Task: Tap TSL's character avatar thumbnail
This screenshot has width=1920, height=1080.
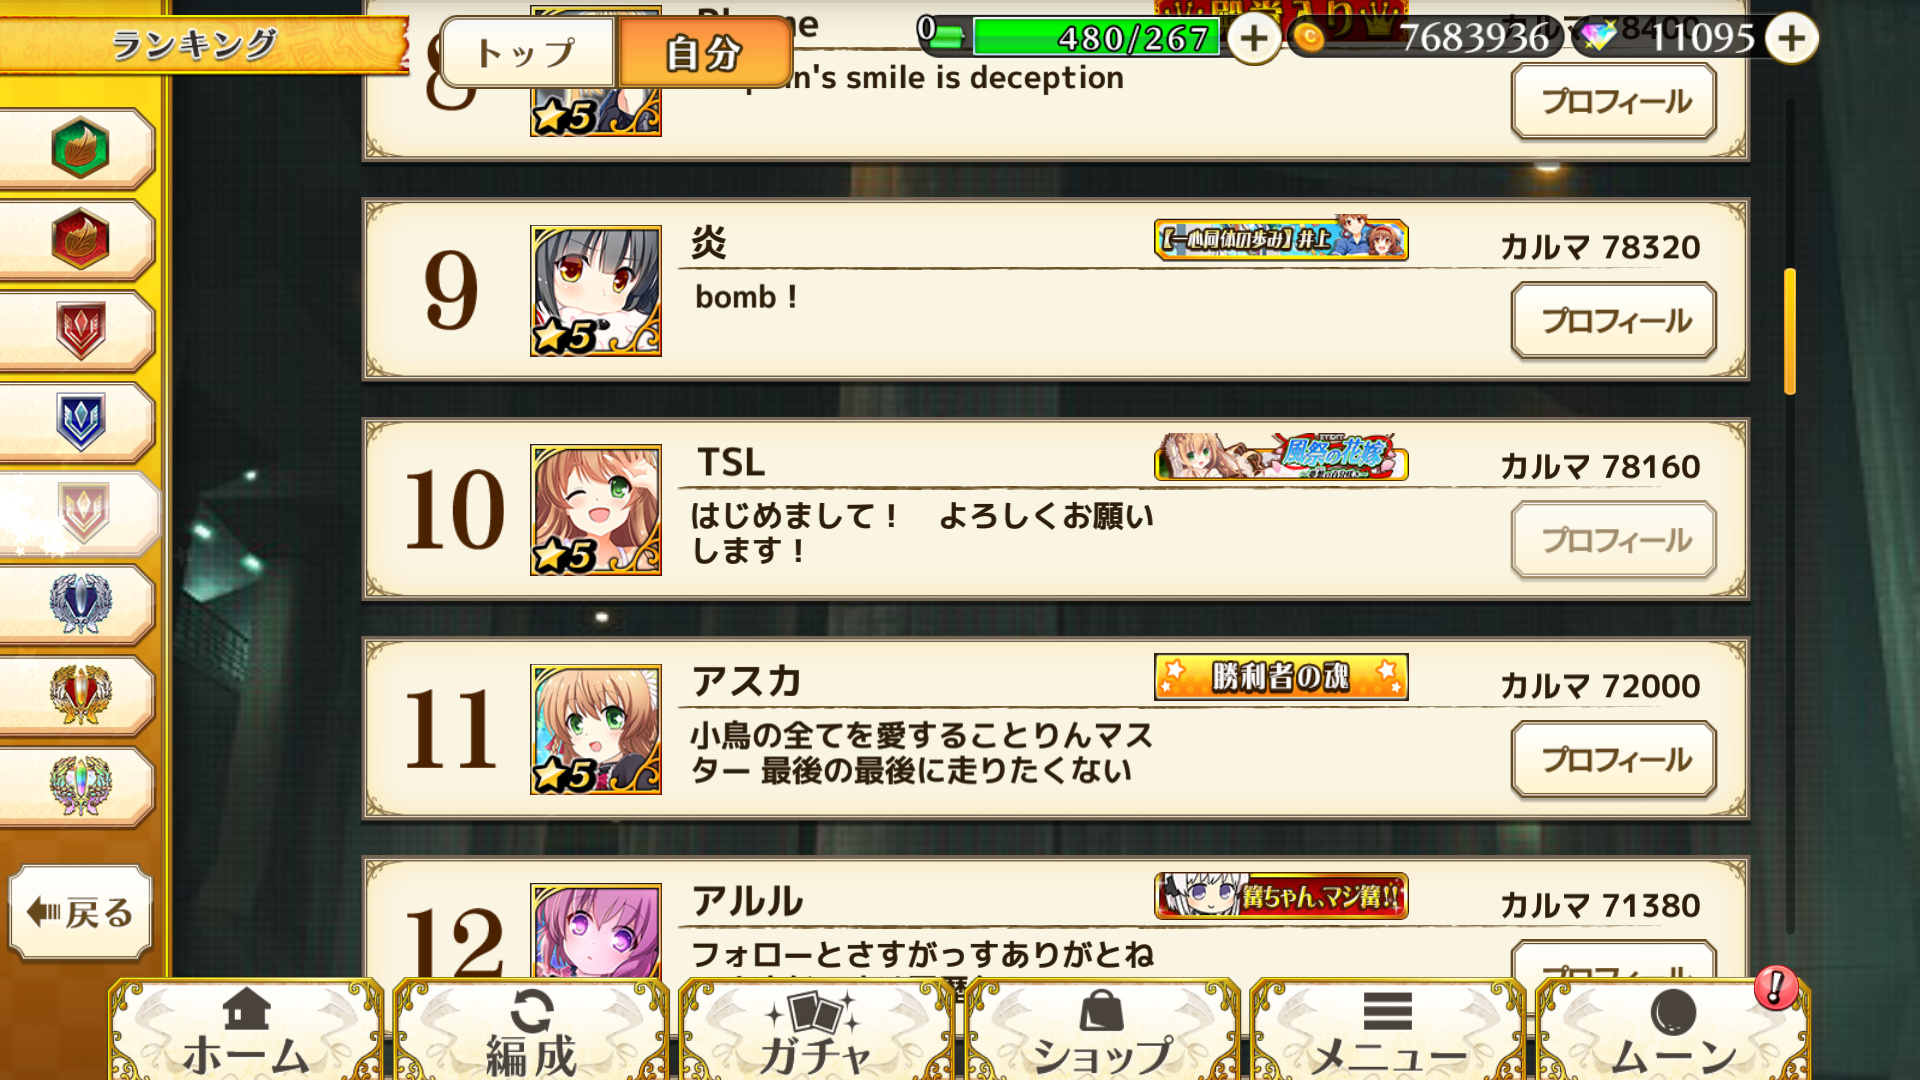Action: 596,510
